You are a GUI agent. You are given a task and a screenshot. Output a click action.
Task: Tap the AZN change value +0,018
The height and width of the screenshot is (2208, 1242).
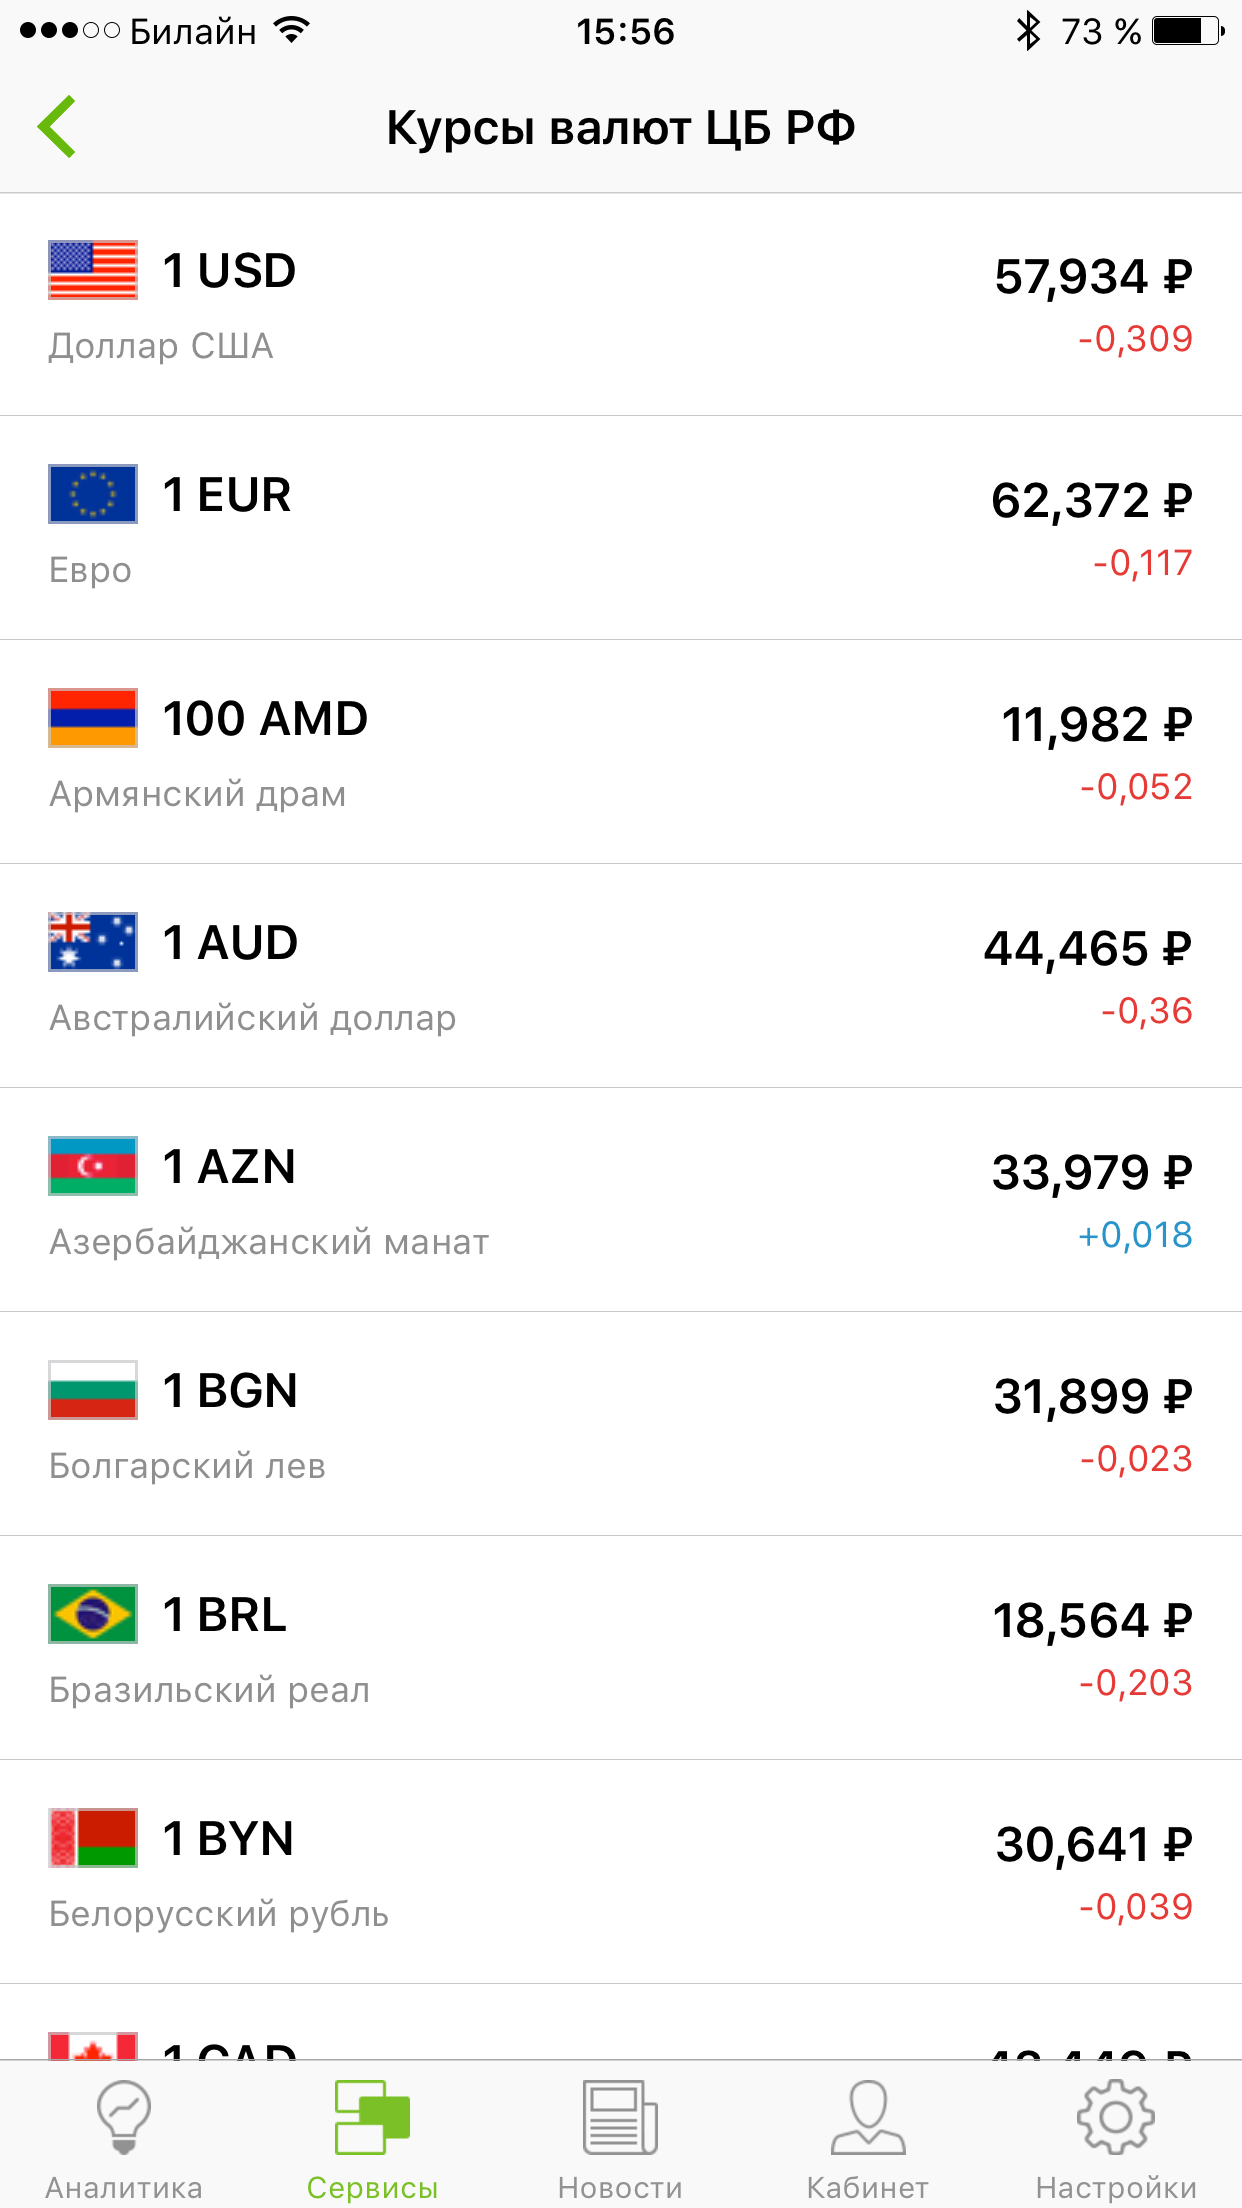click(x=1135, y=1236)
